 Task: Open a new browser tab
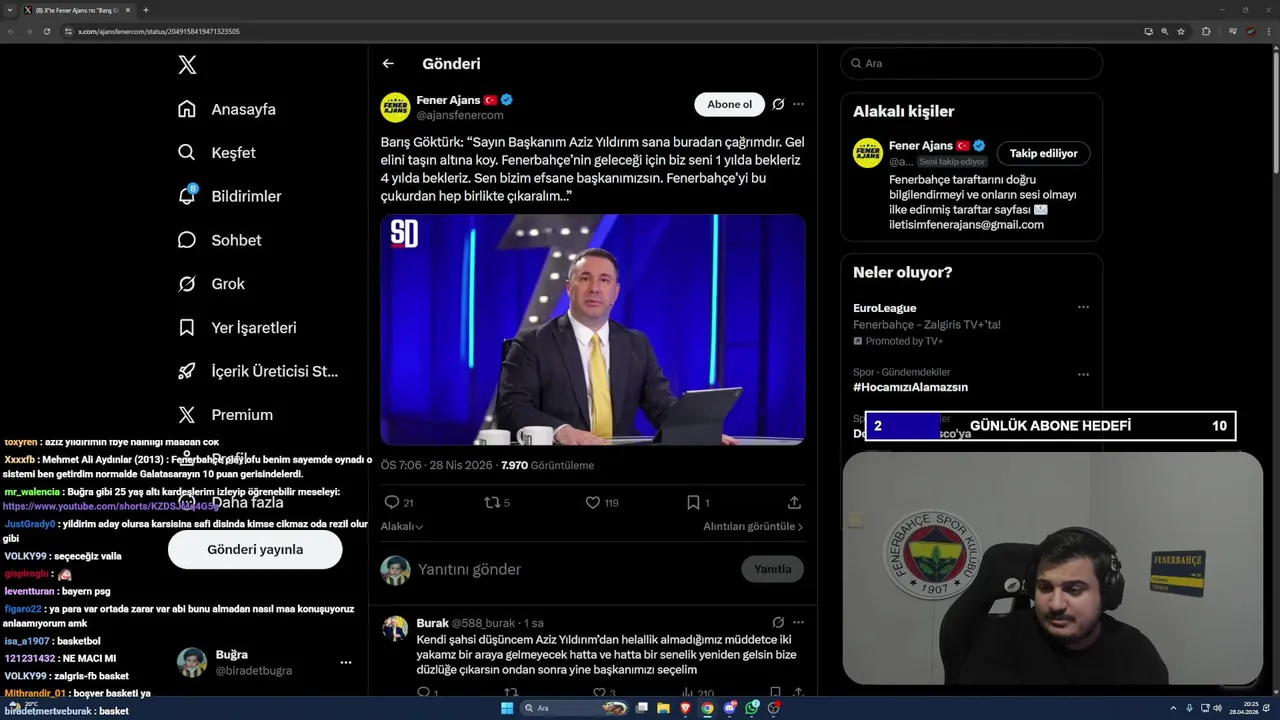(146, 10)
